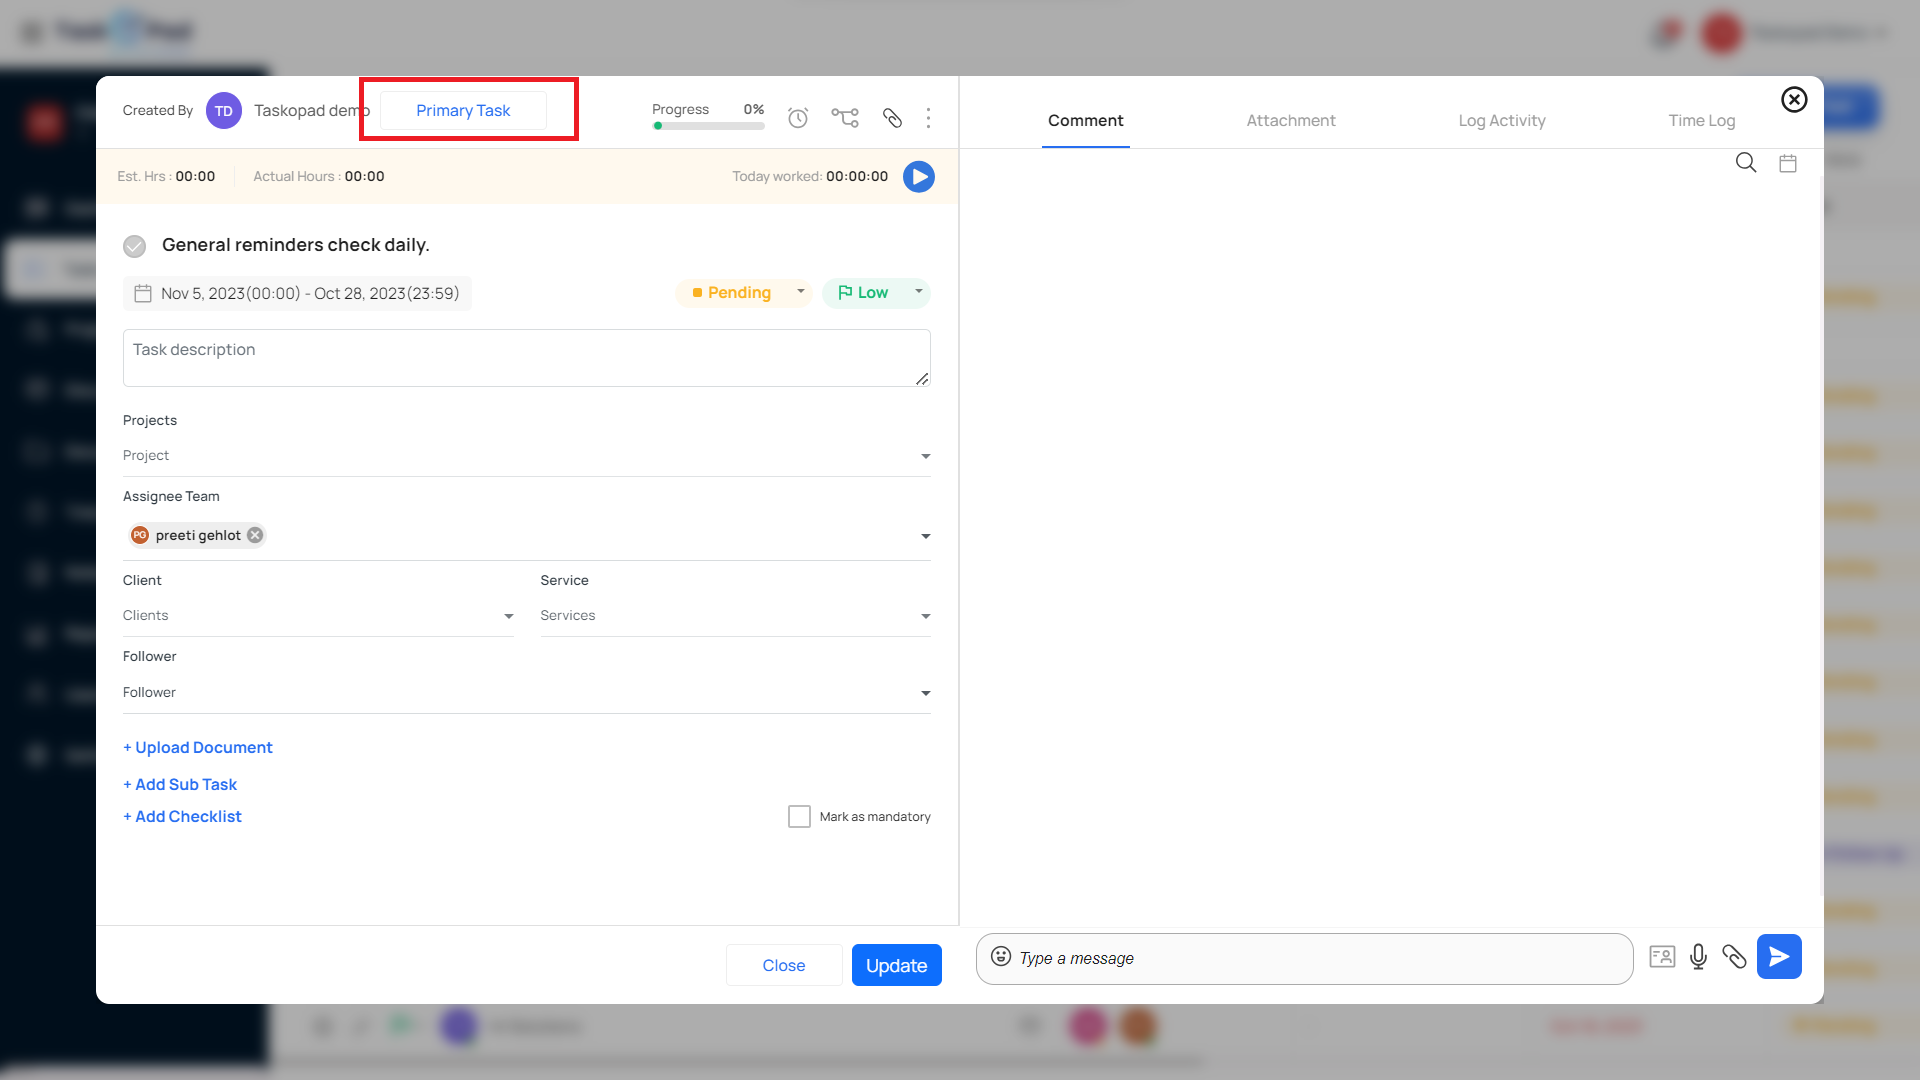Switch to the Log Activity tab
Screen dimensions: 1920x1080
(x=1501, y=121)
